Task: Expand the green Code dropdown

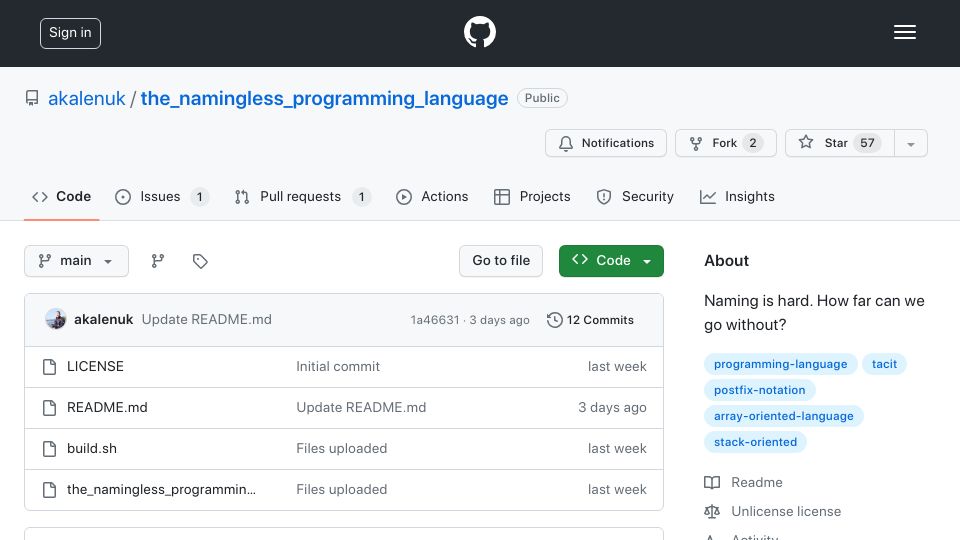Action: pos(611,261)
